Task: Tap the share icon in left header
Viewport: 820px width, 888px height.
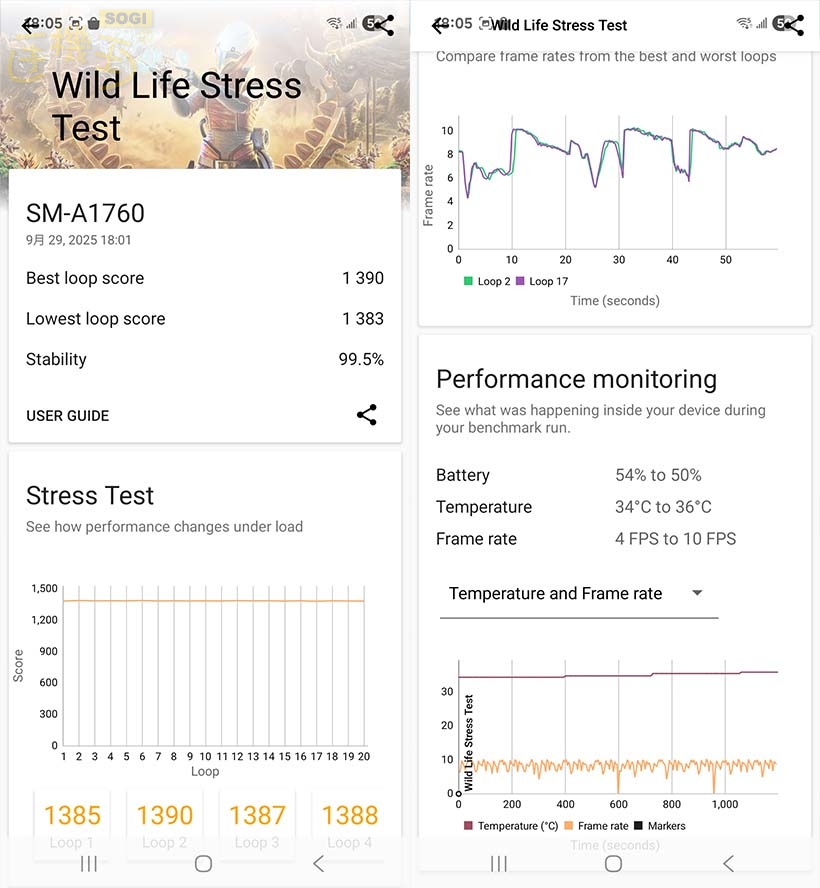Action: click(x=383, y=26)
